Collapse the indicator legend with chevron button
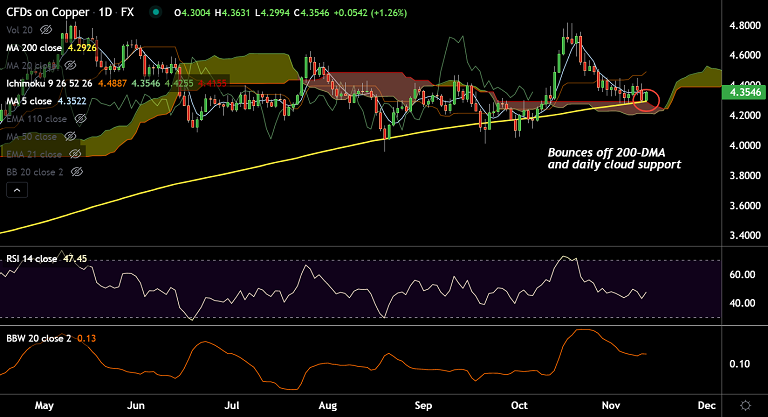This screenshot has height=417, width=768. pos(17,190)
